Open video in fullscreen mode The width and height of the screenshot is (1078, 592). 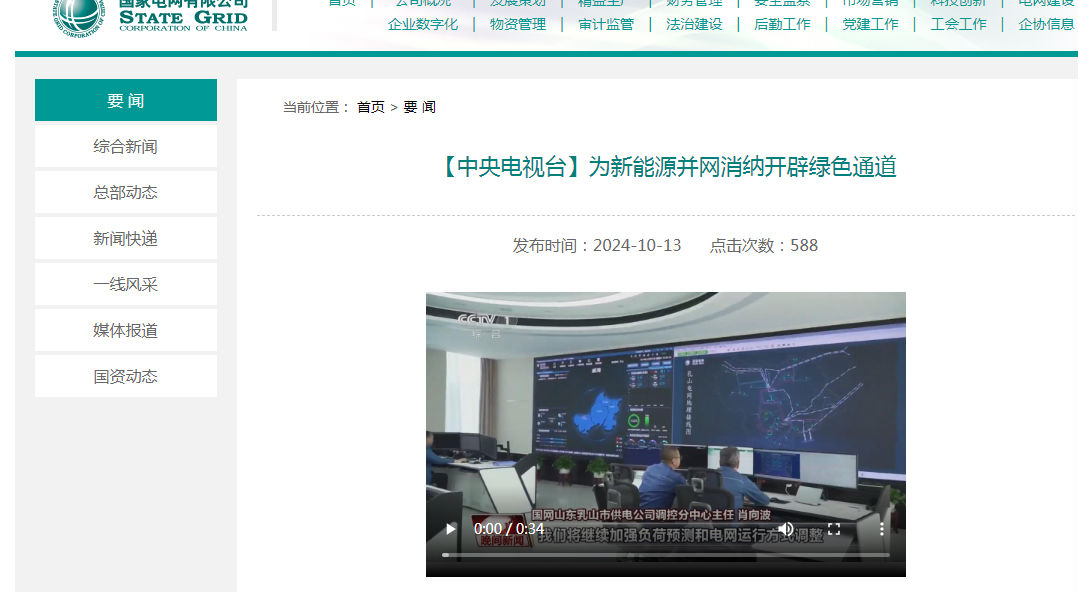click(x=834, y=529)
